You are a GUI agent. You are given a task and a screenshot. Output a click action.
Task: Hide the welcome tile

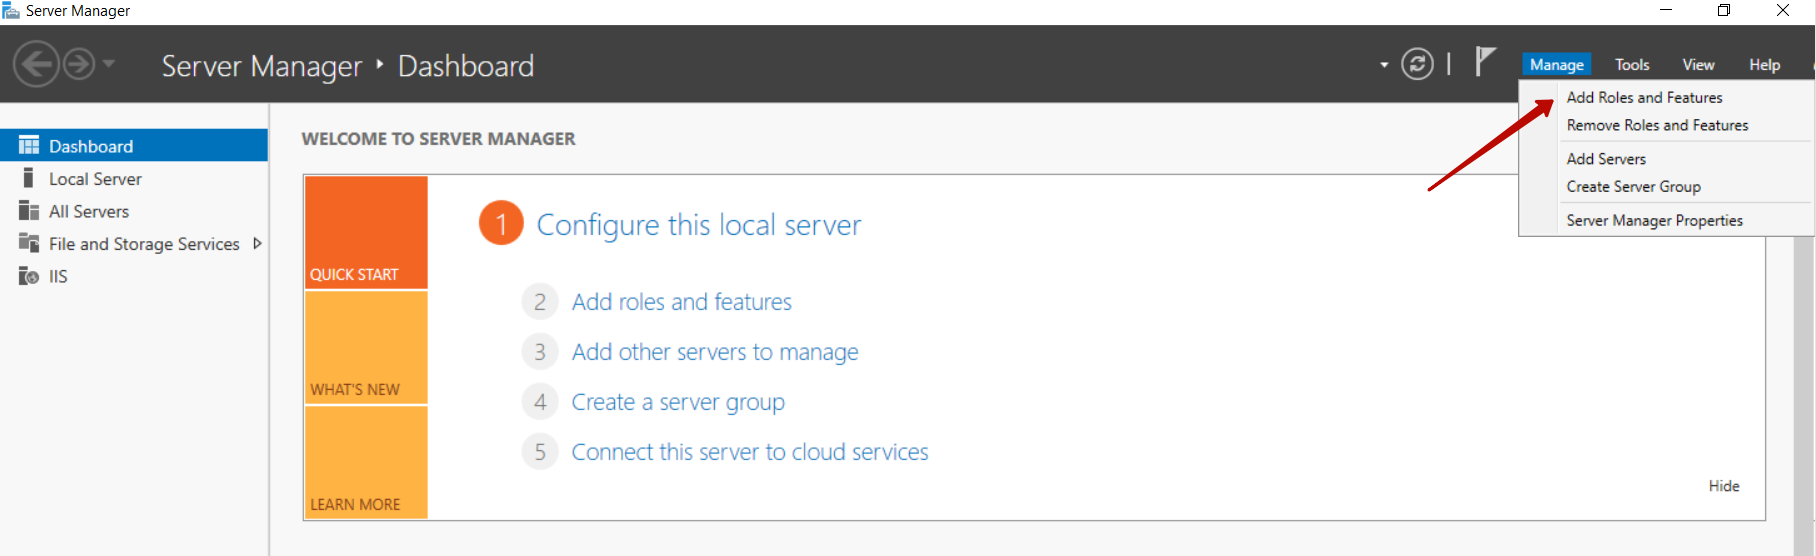[x=1723, y=486]
